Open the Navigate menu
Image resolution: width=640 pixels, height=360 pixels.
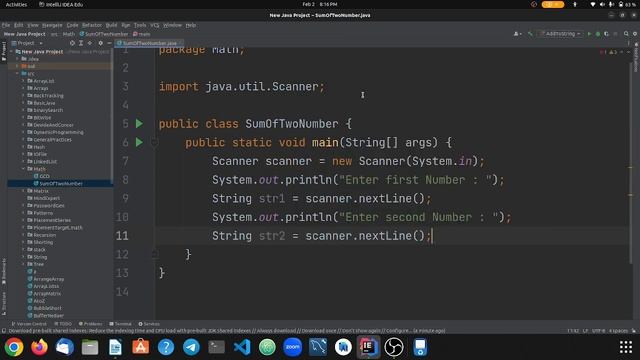52,25
